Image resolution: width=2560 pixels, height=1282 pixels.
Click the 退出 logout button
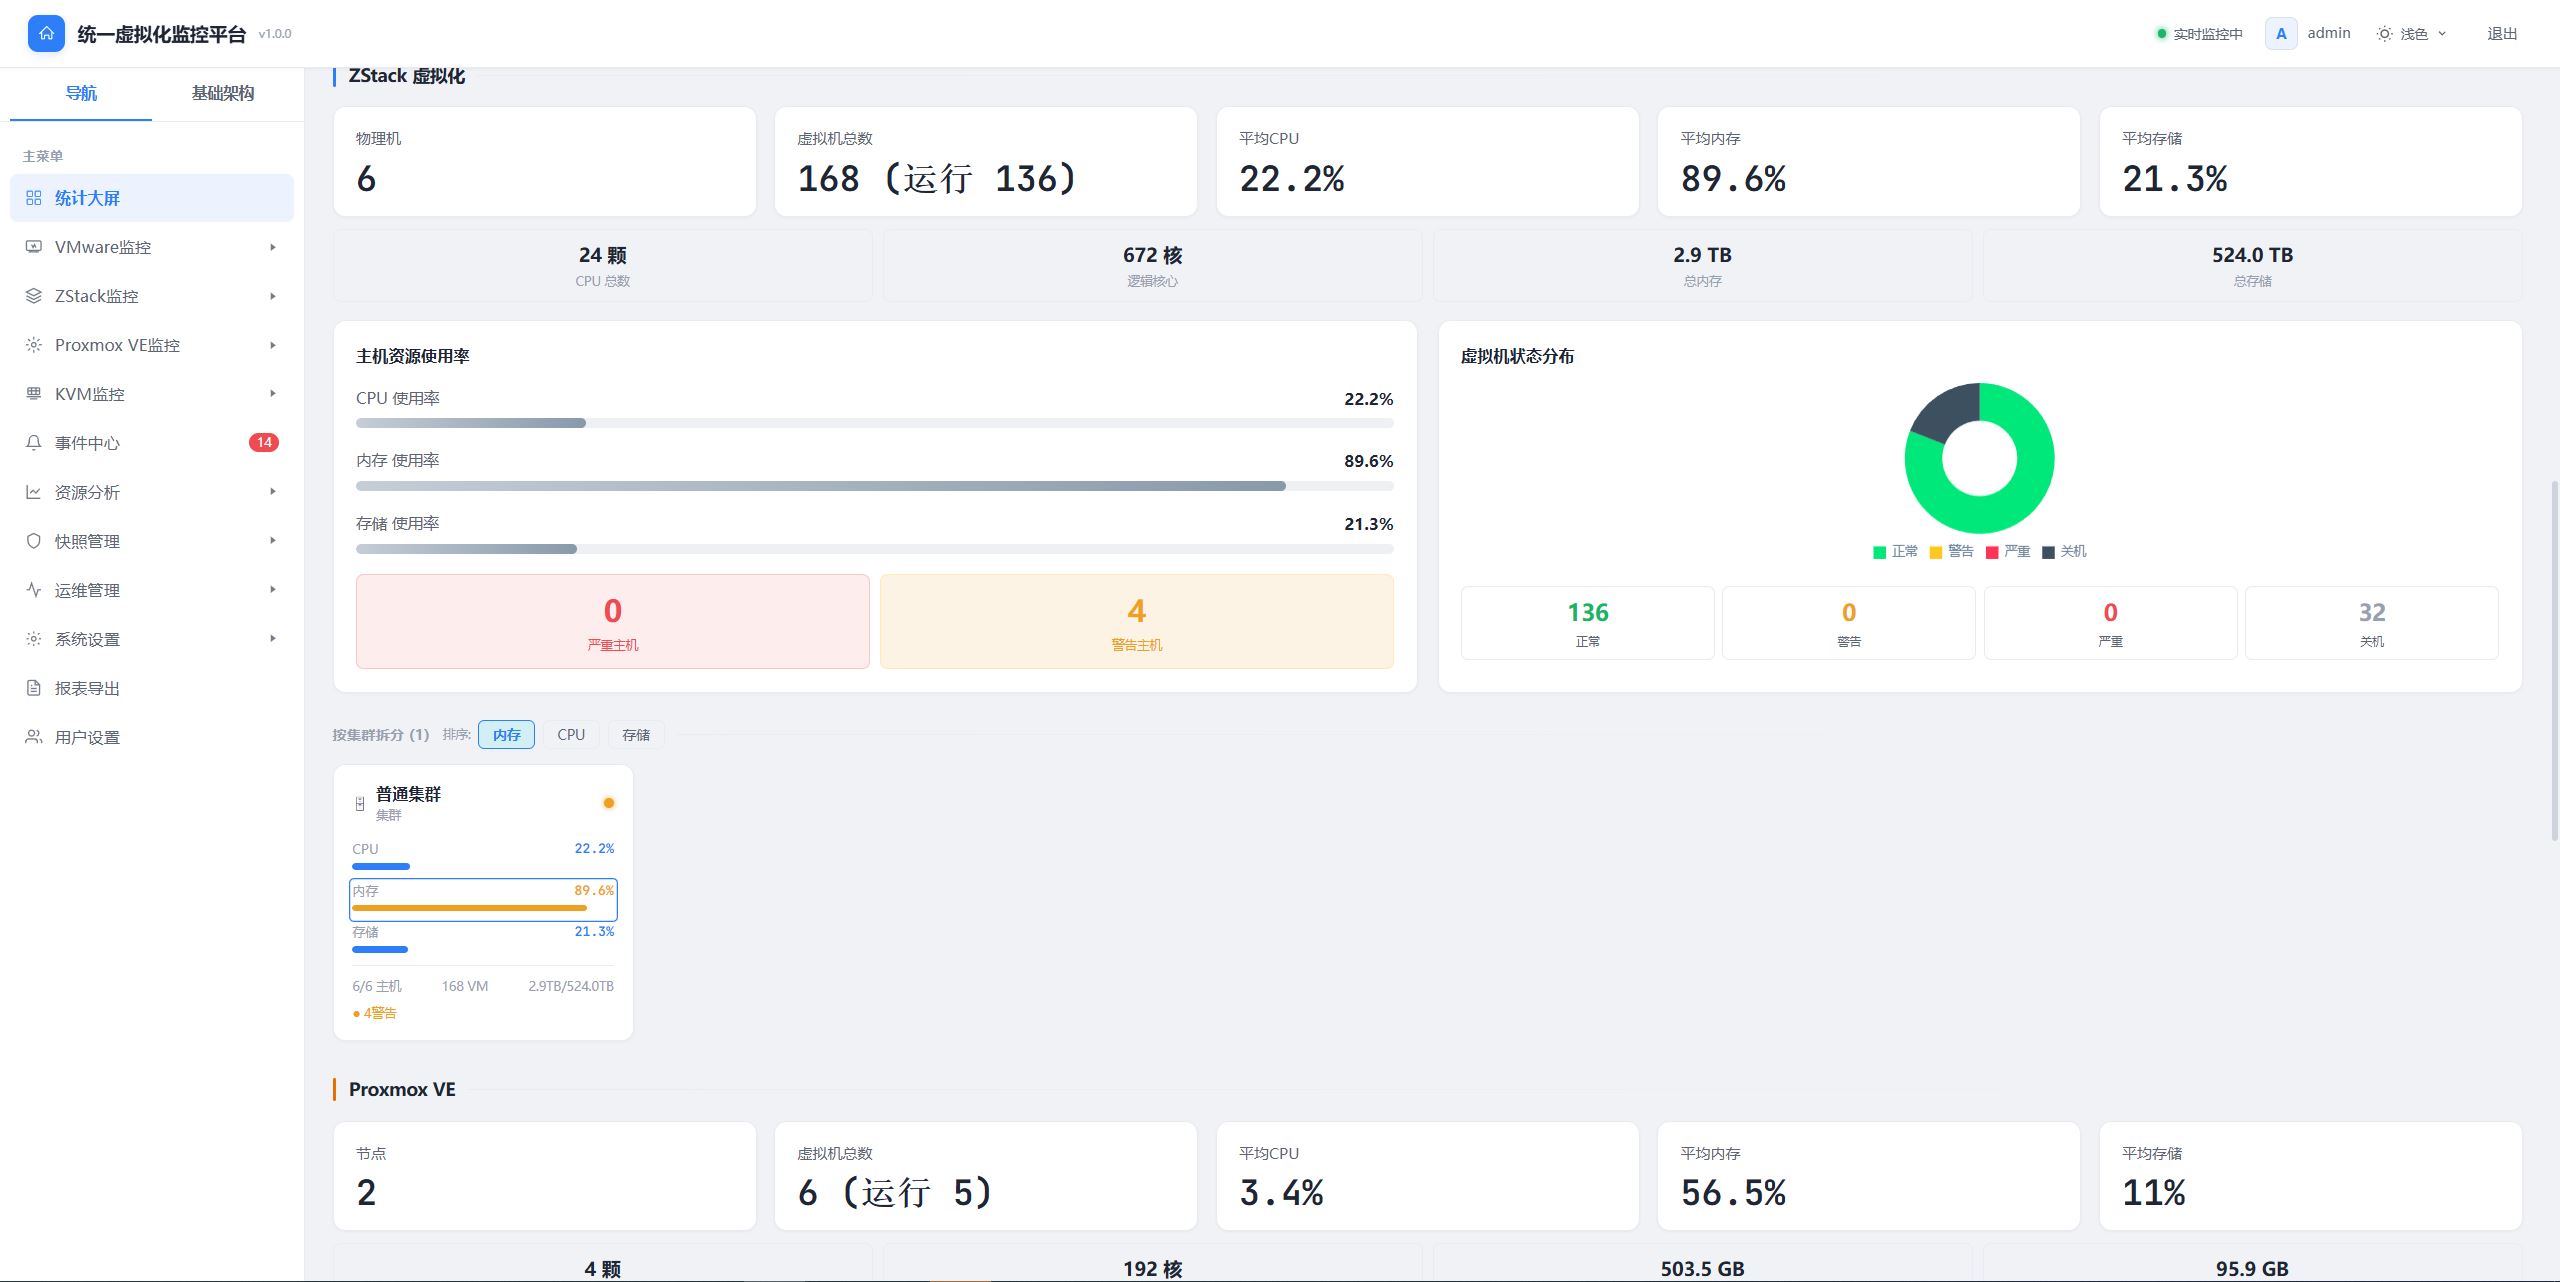(x=2502, y=33)
